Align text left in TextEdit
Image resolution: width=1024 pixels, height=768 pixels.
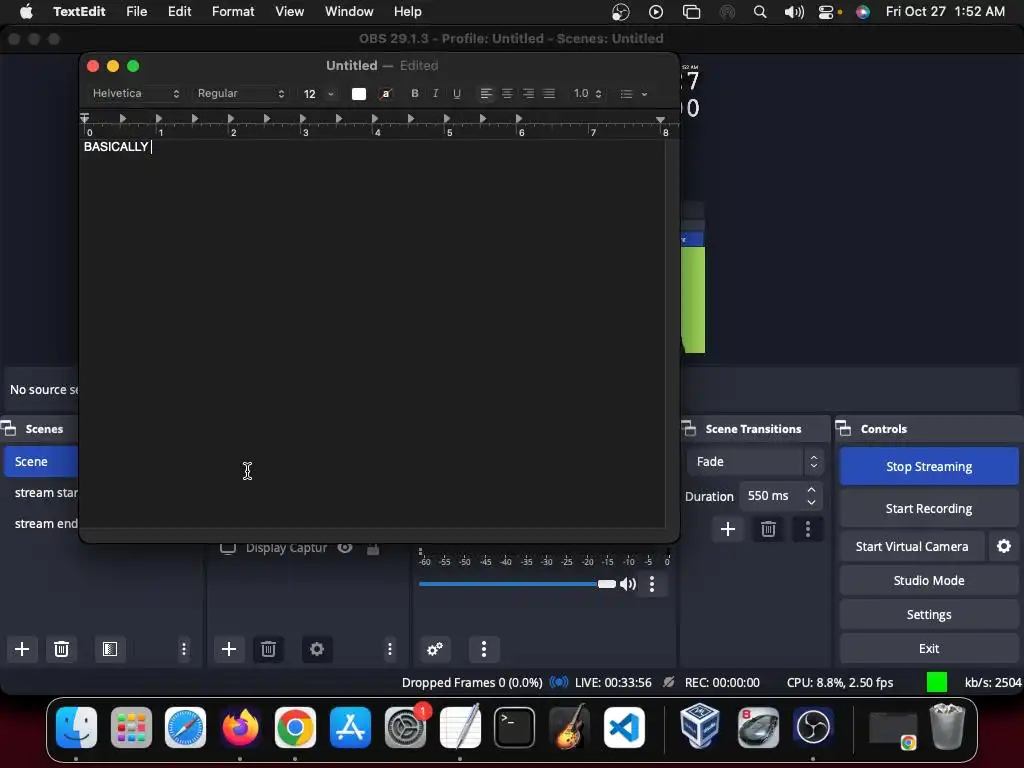click(x=485, y=93)
